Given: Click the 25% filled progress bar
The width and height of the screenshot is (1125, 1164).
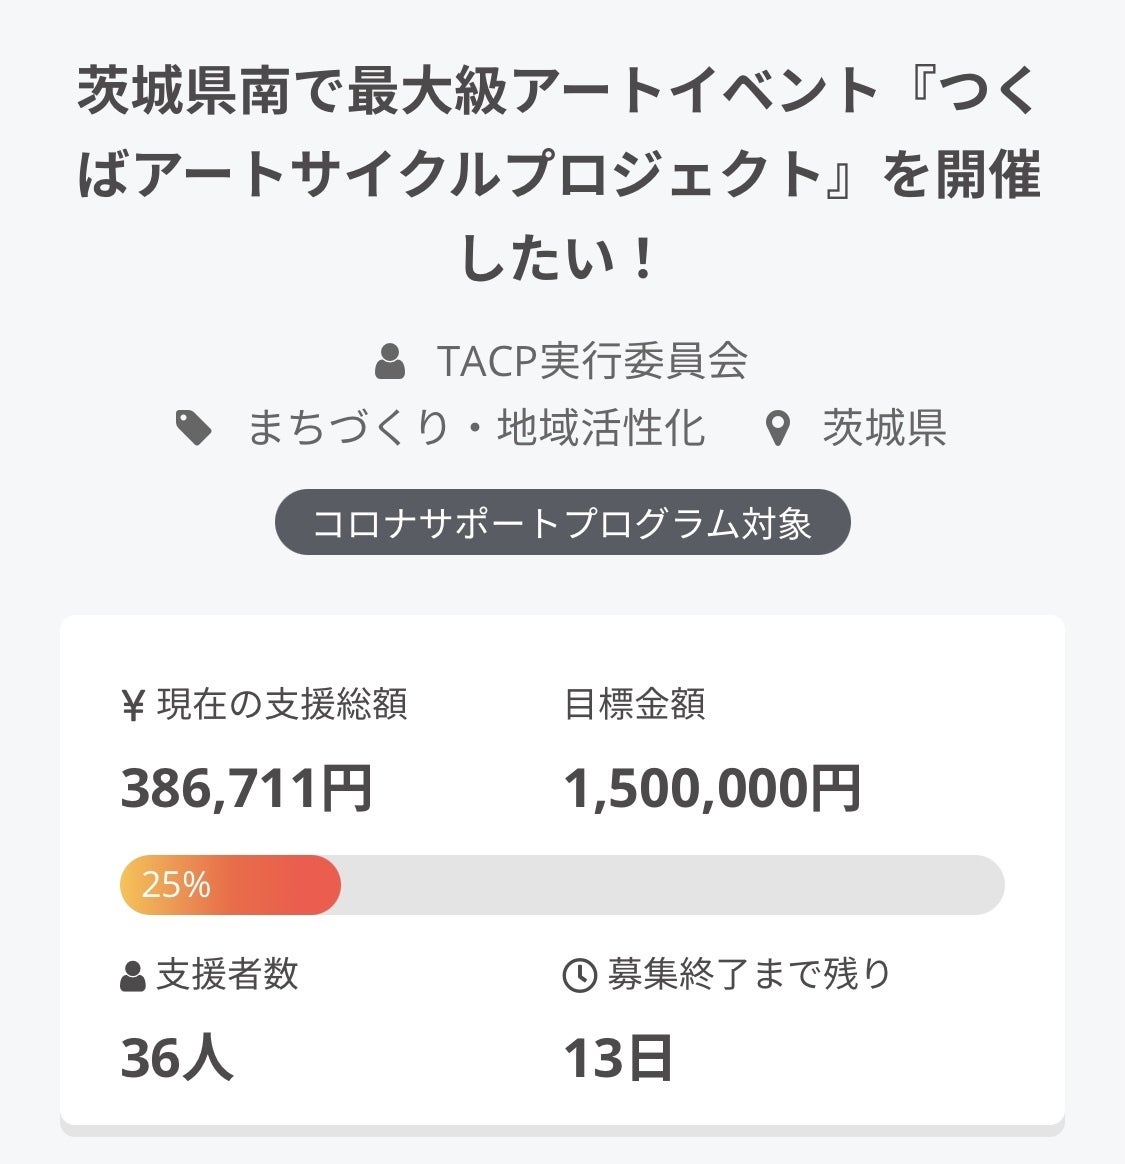Looking at the screenshot, I should [x=230, y=885].
